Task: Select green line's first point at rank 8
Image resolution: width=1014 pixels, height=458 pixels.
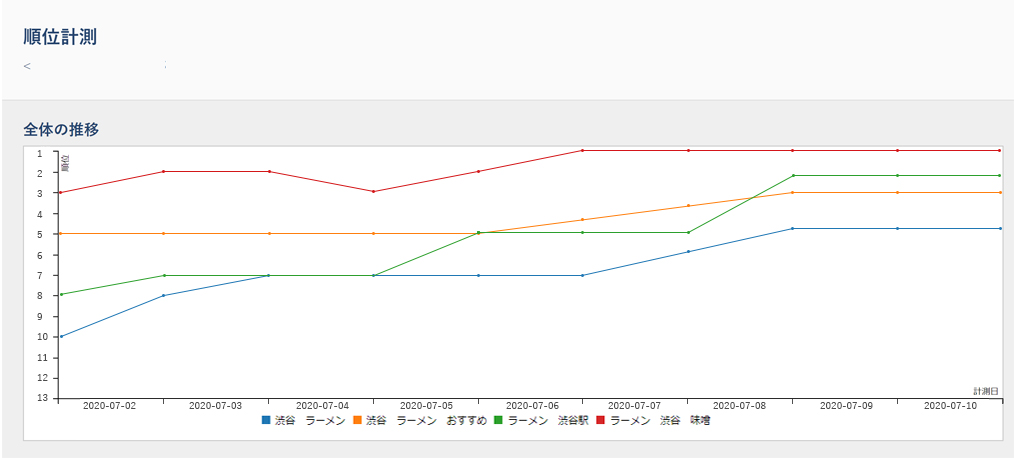Action: (61, 294)
